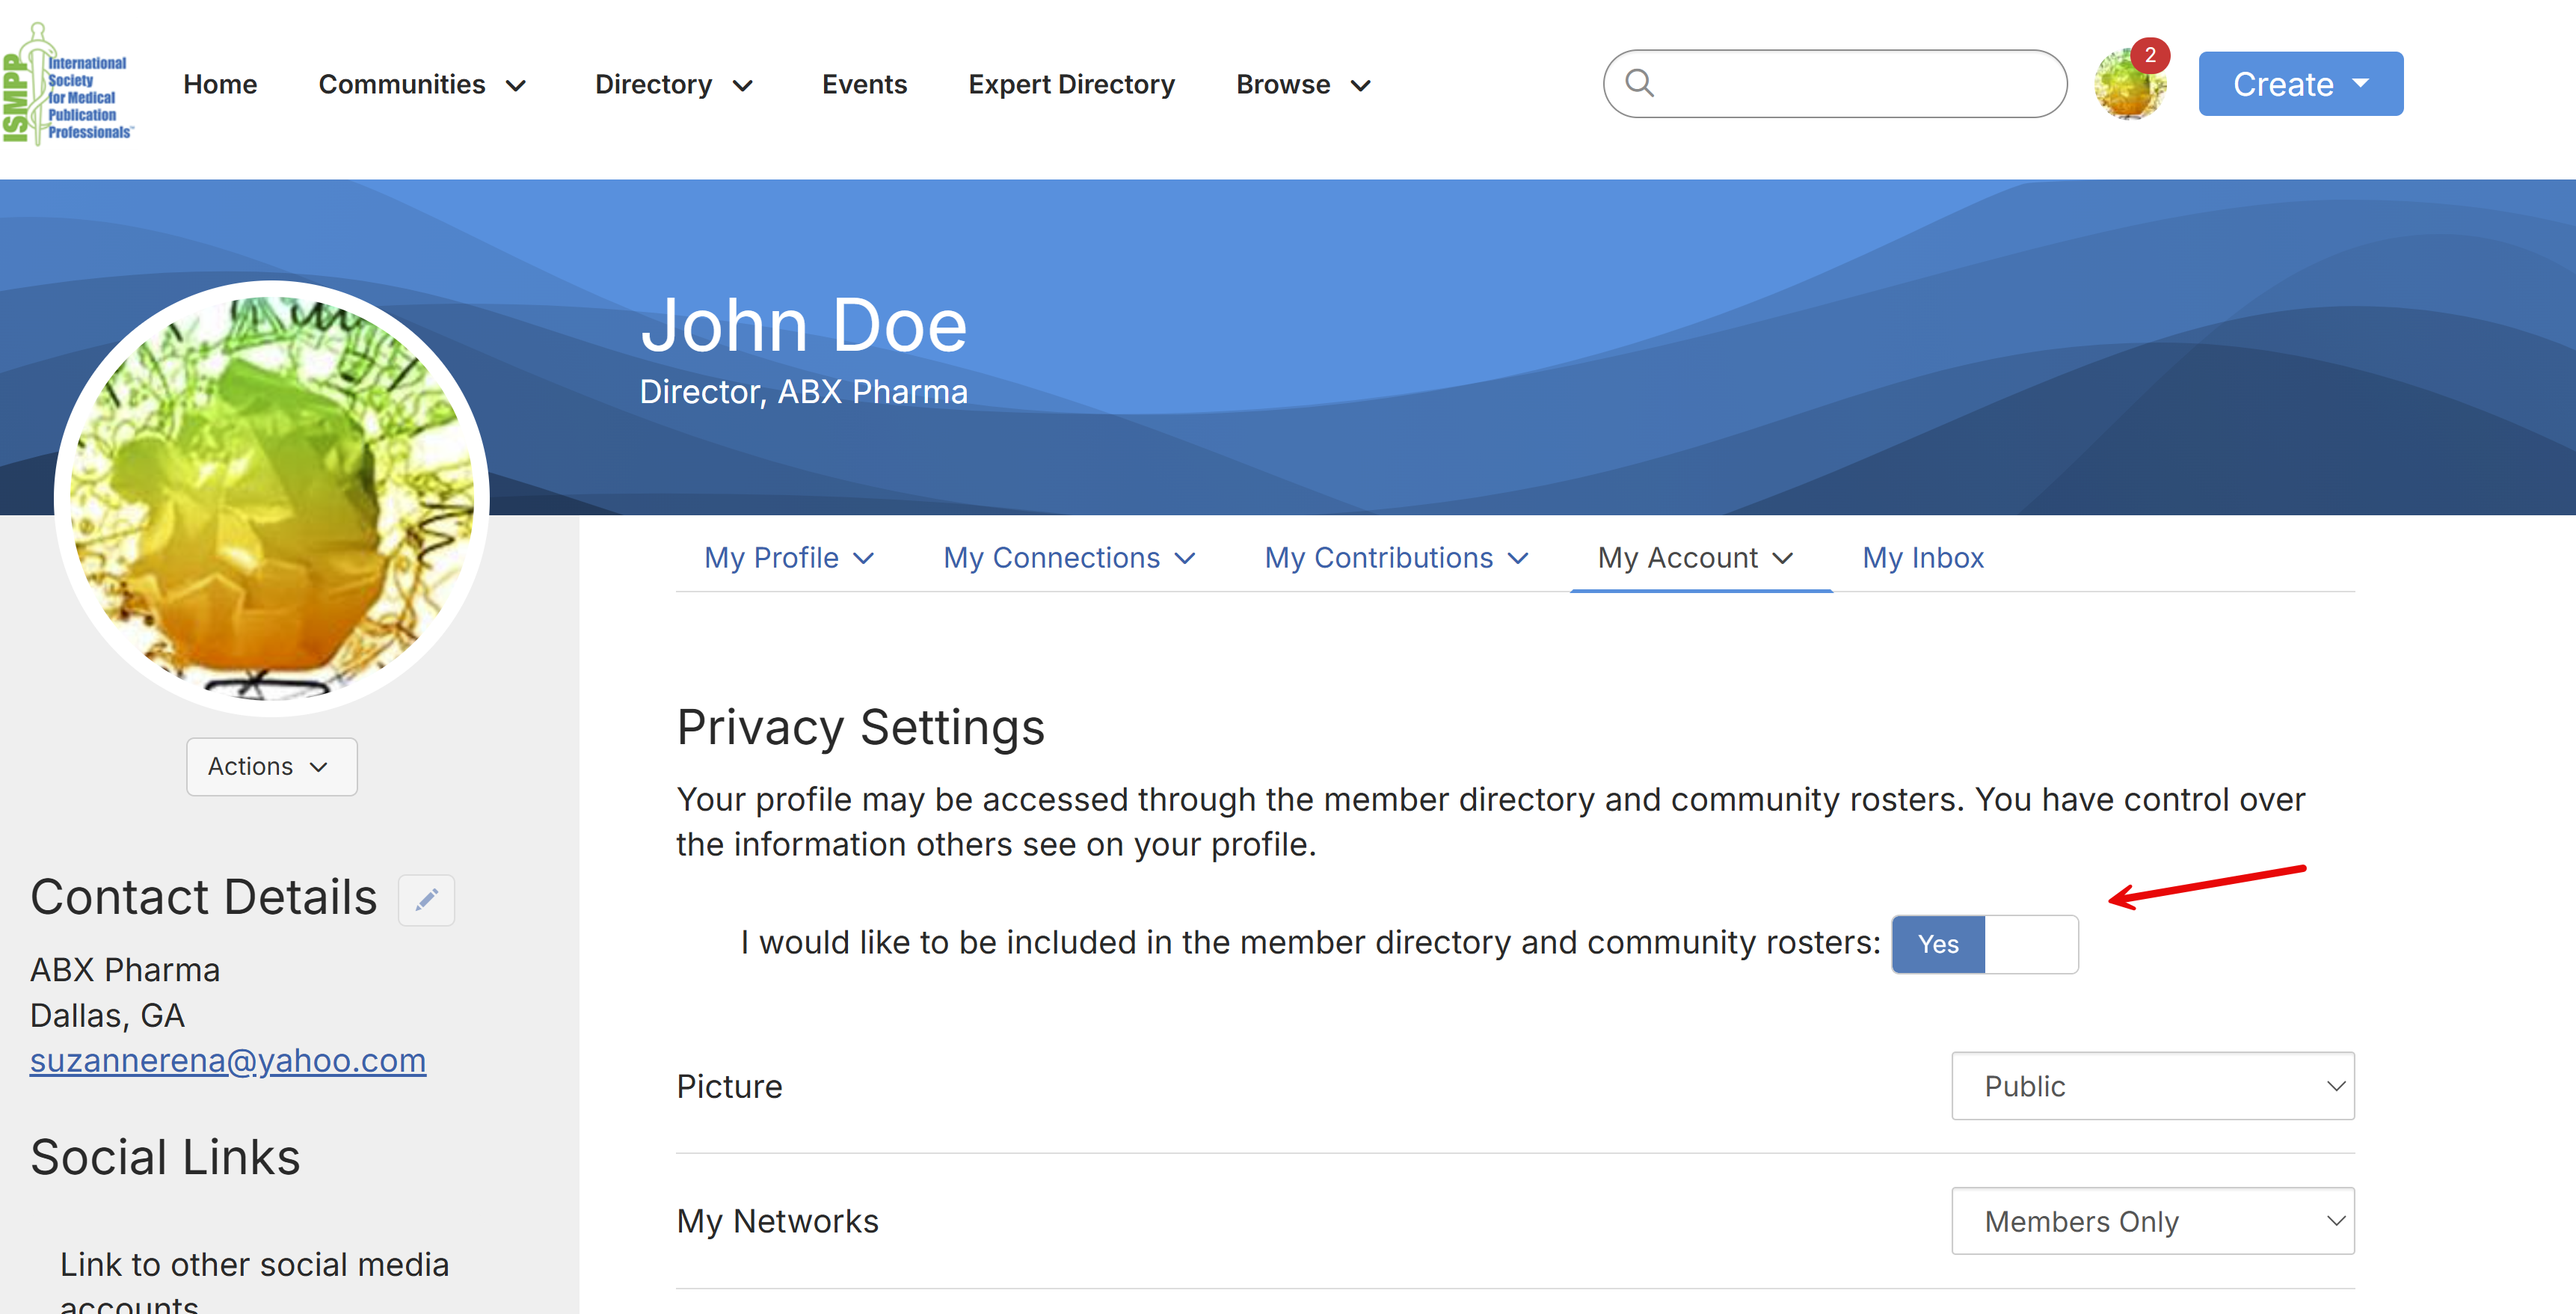Screen dimensions: 2576x1314
Task: Click the search magnifier icon
Action: (x=1639, y=83)
